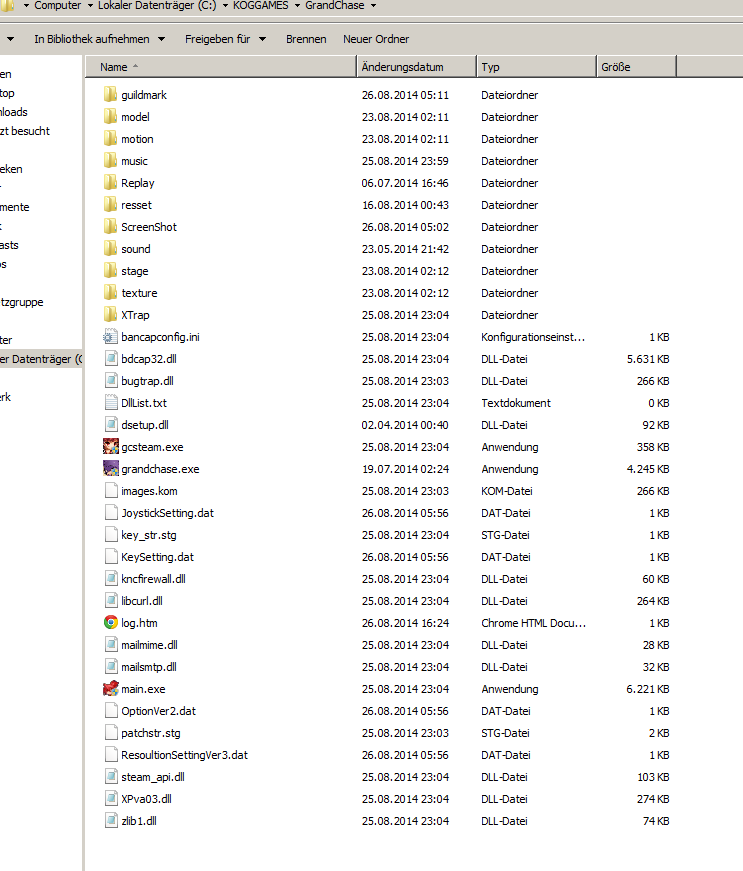The width and height of the screenshot is (743, 871).
Task: Click the Chrome icon of log.htm
Action: (111, 623)
